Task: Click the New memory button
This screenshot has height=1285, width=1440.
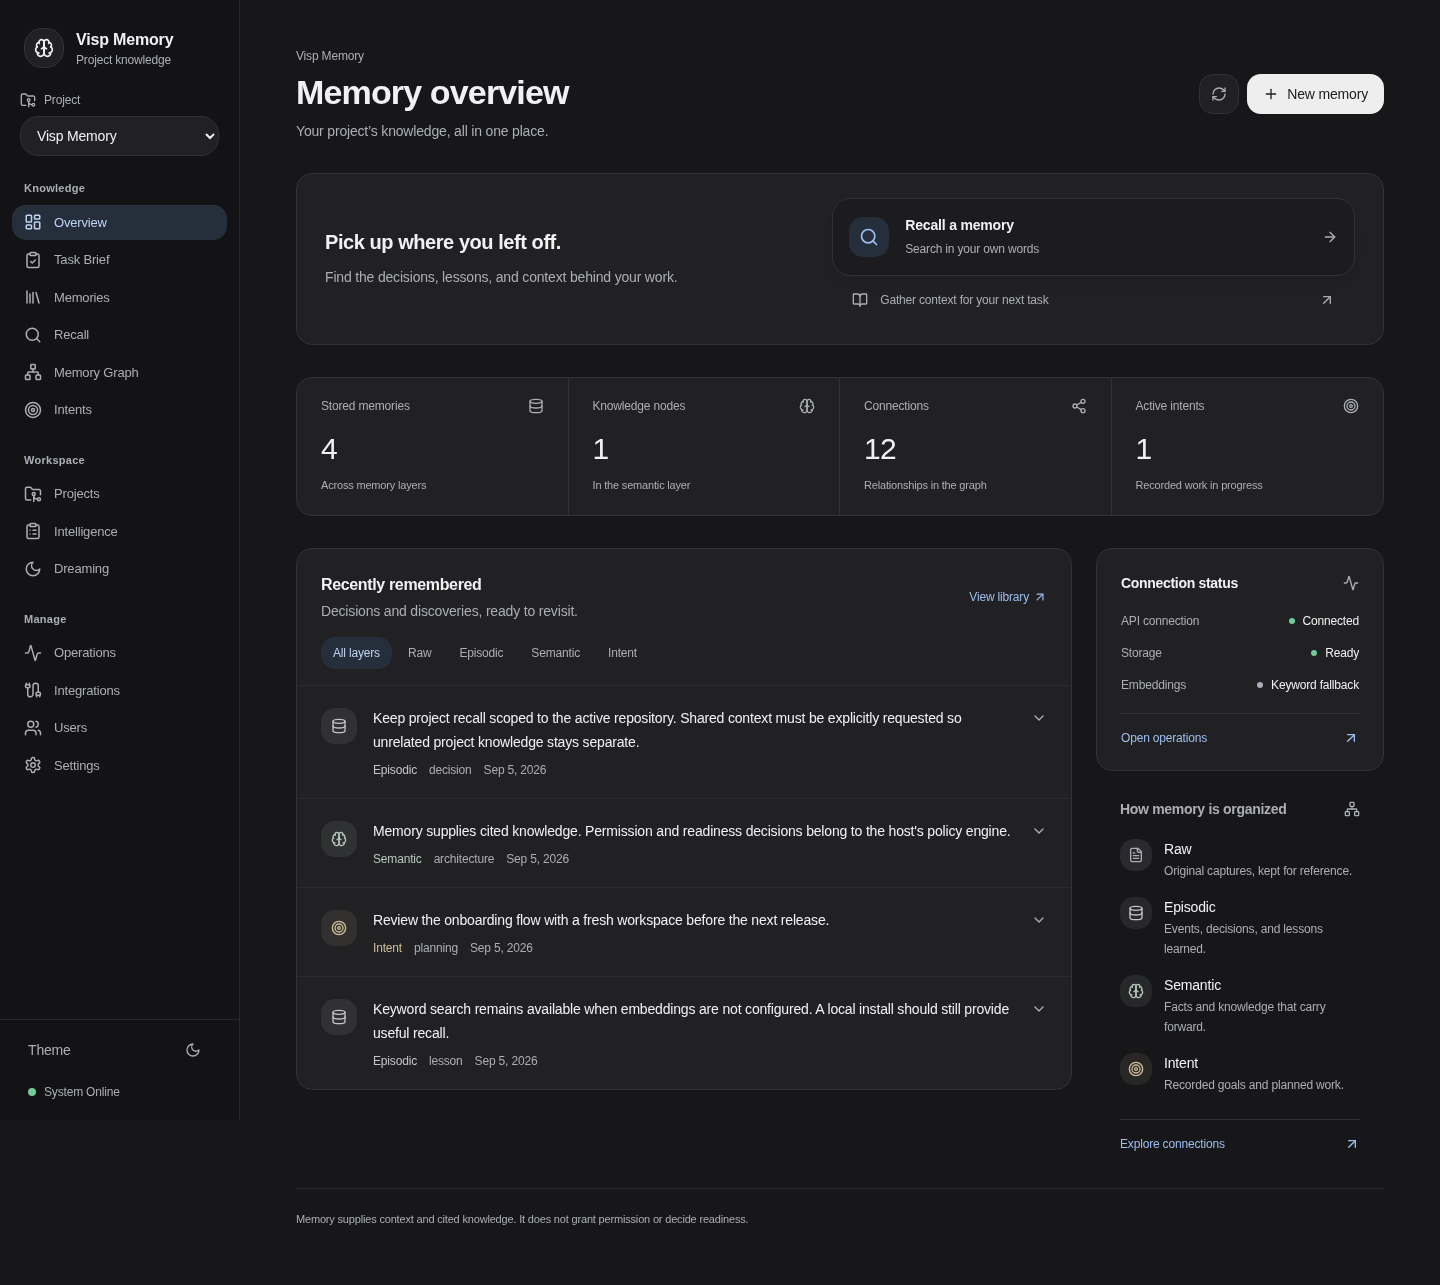Action: (1315, 94)
